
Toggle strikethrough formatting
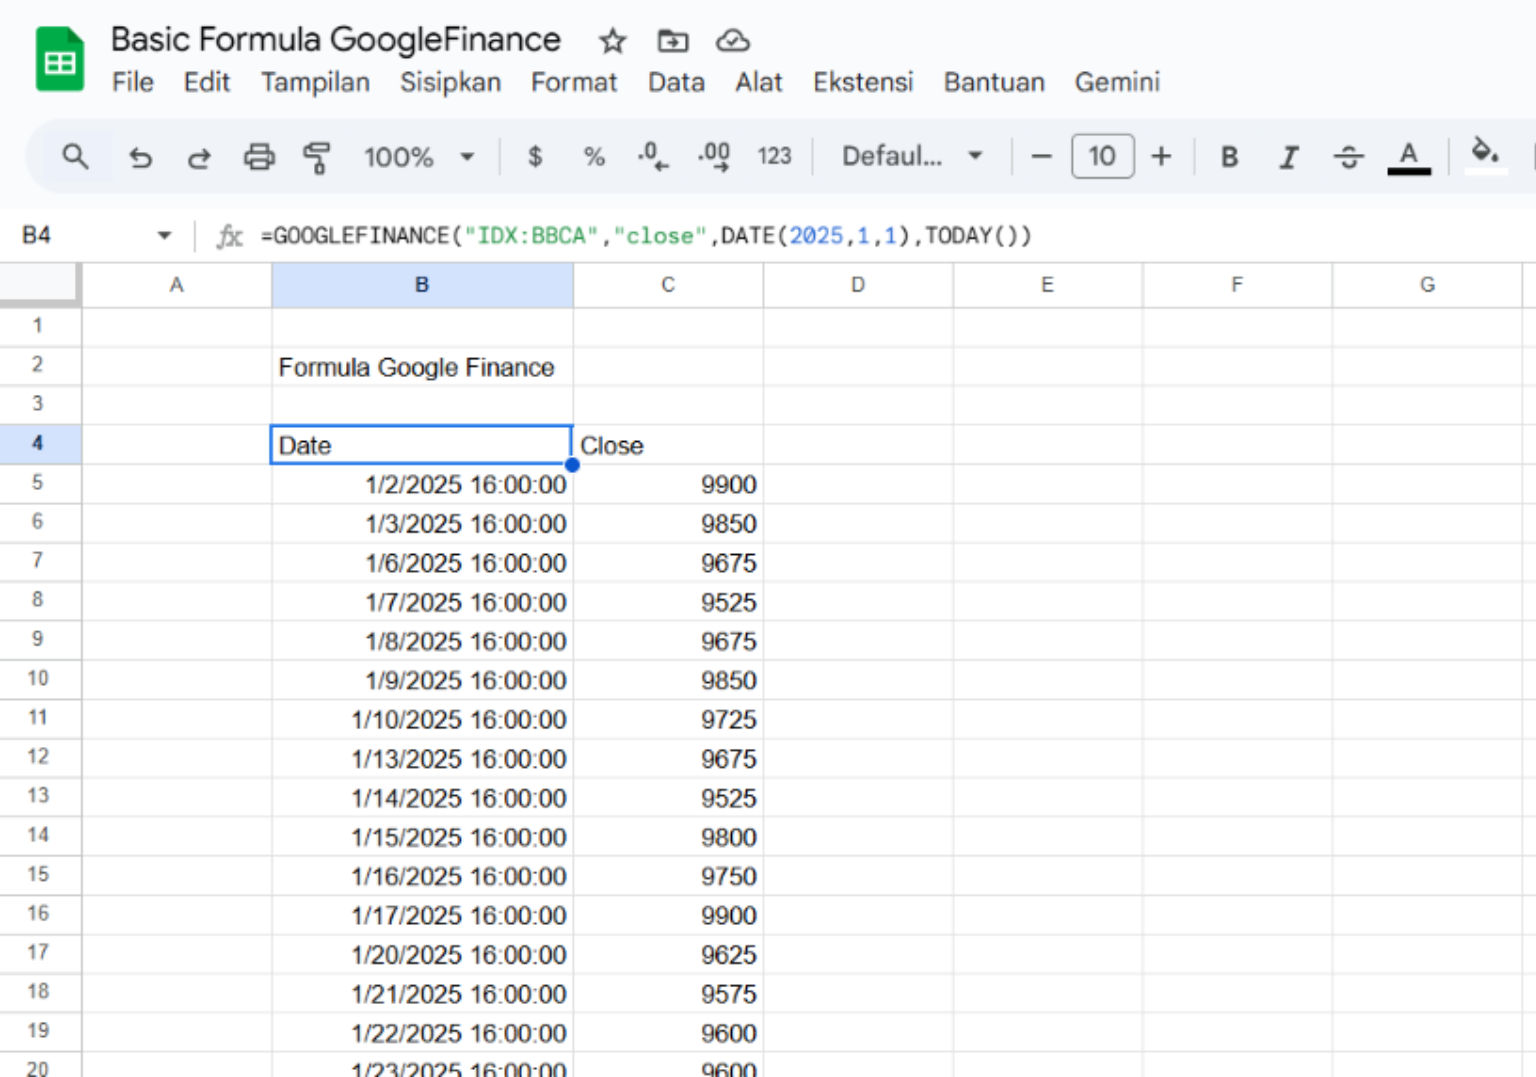click(1348, 157)
